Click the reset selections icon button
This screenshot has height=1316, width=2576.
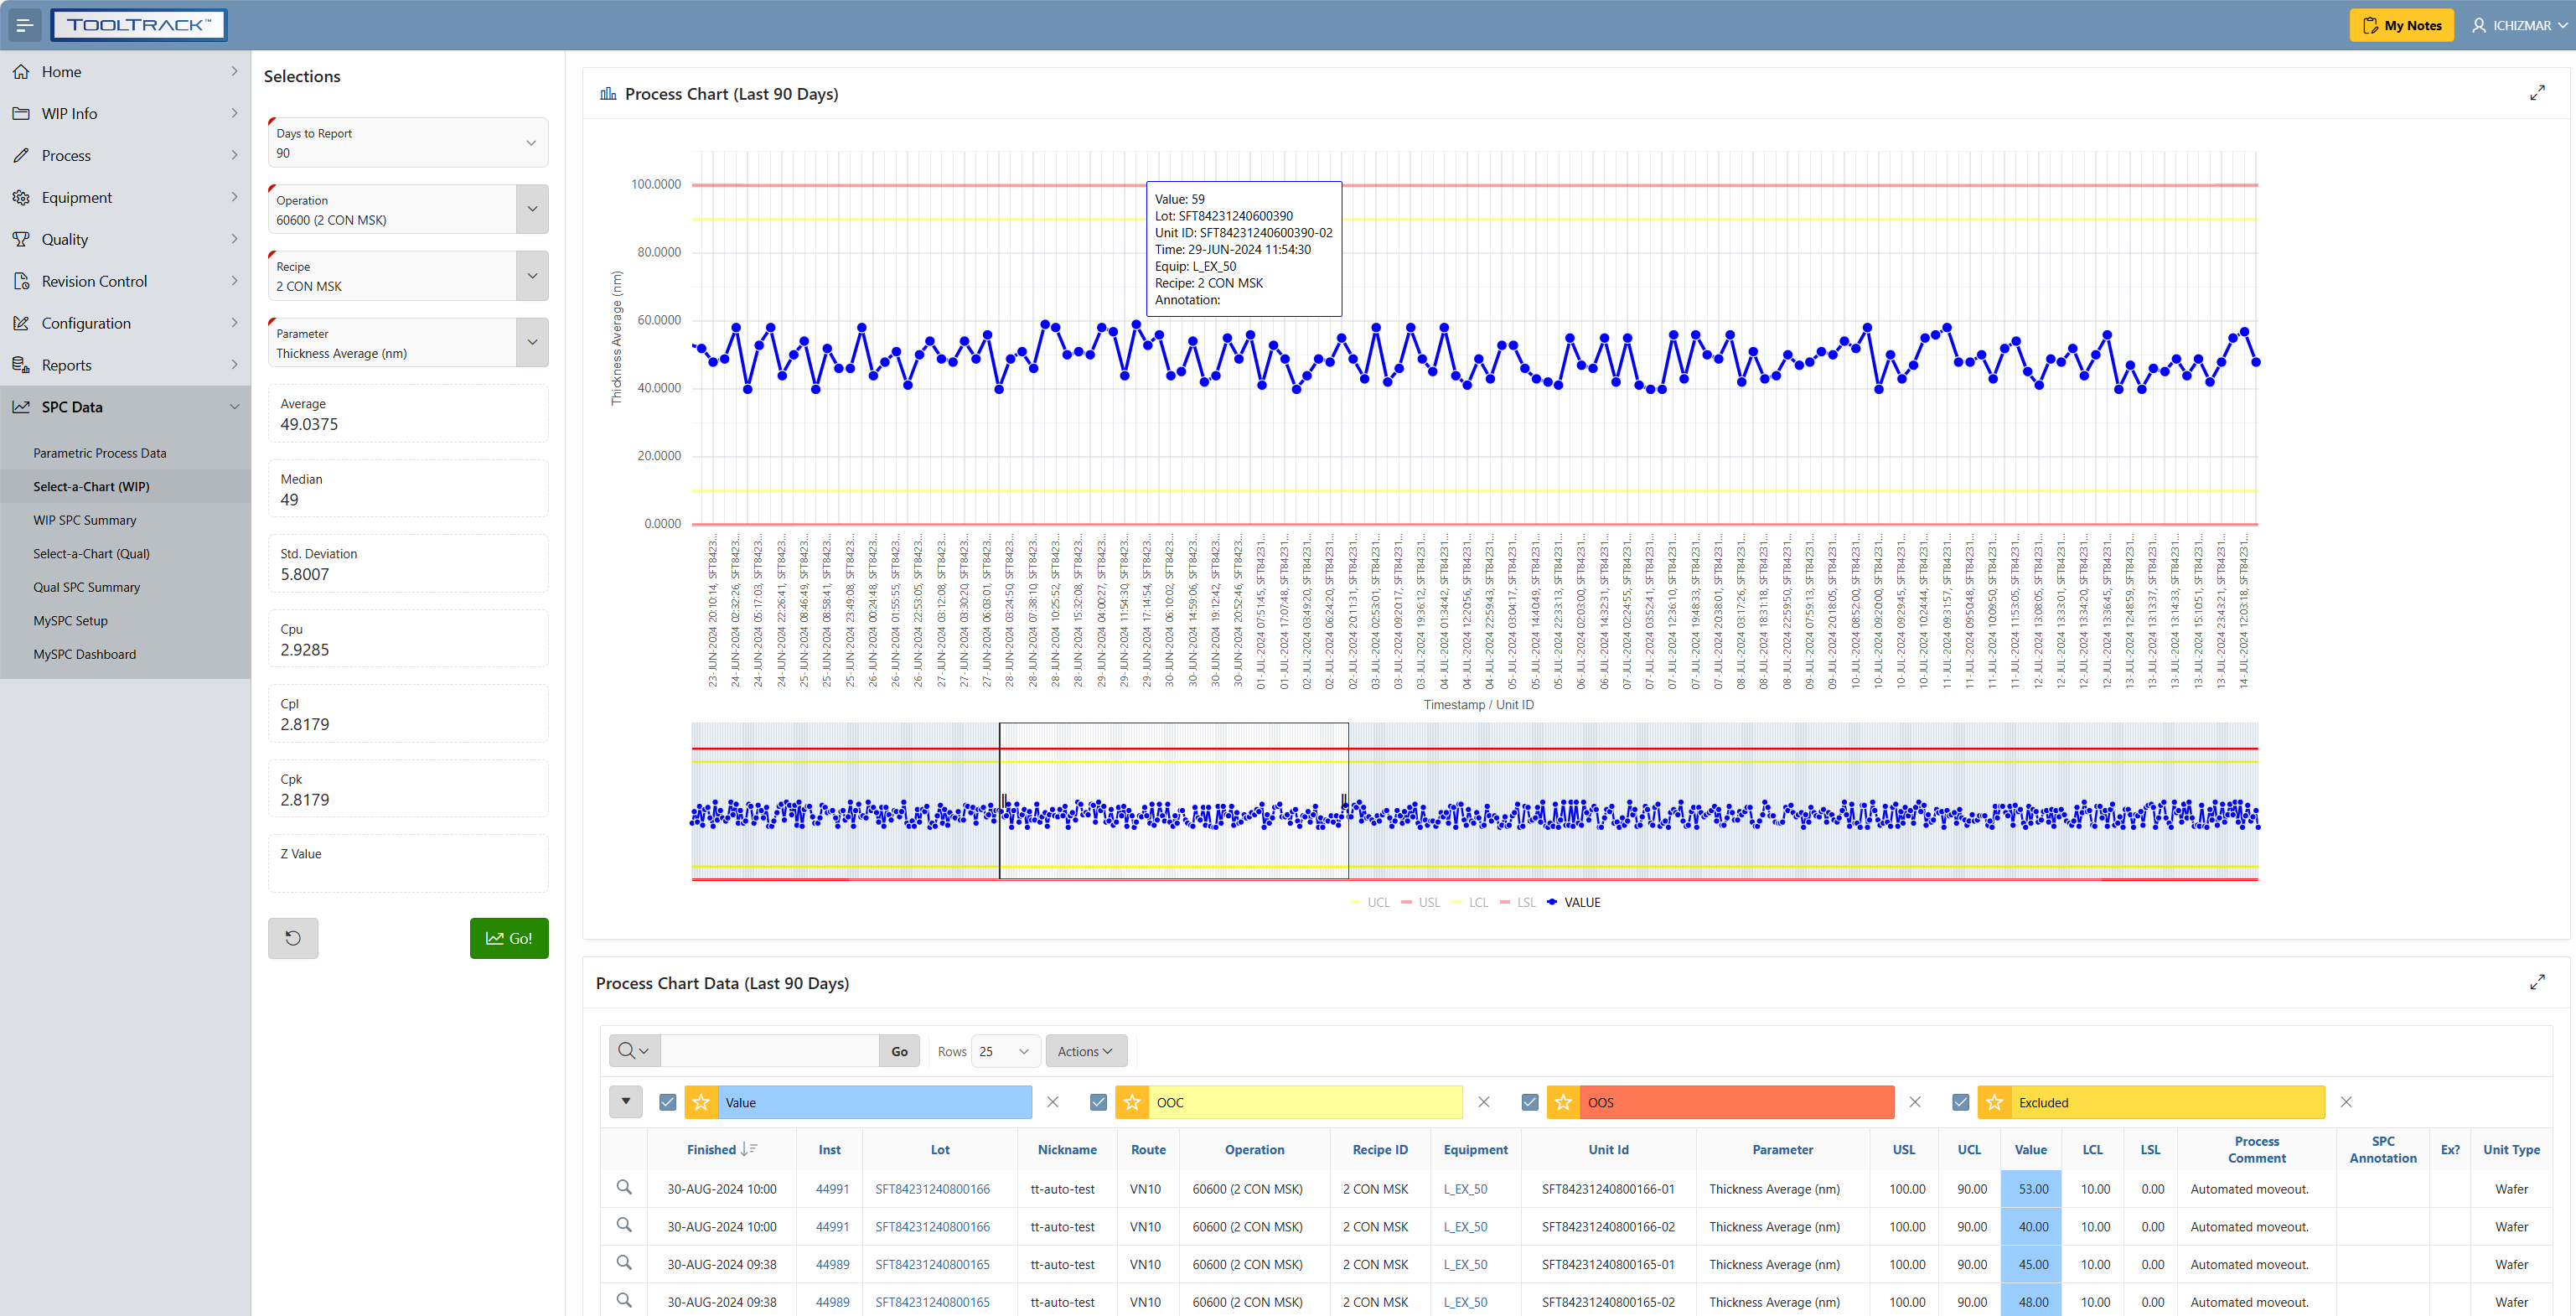pyautogui.click(x=293, y=938)
